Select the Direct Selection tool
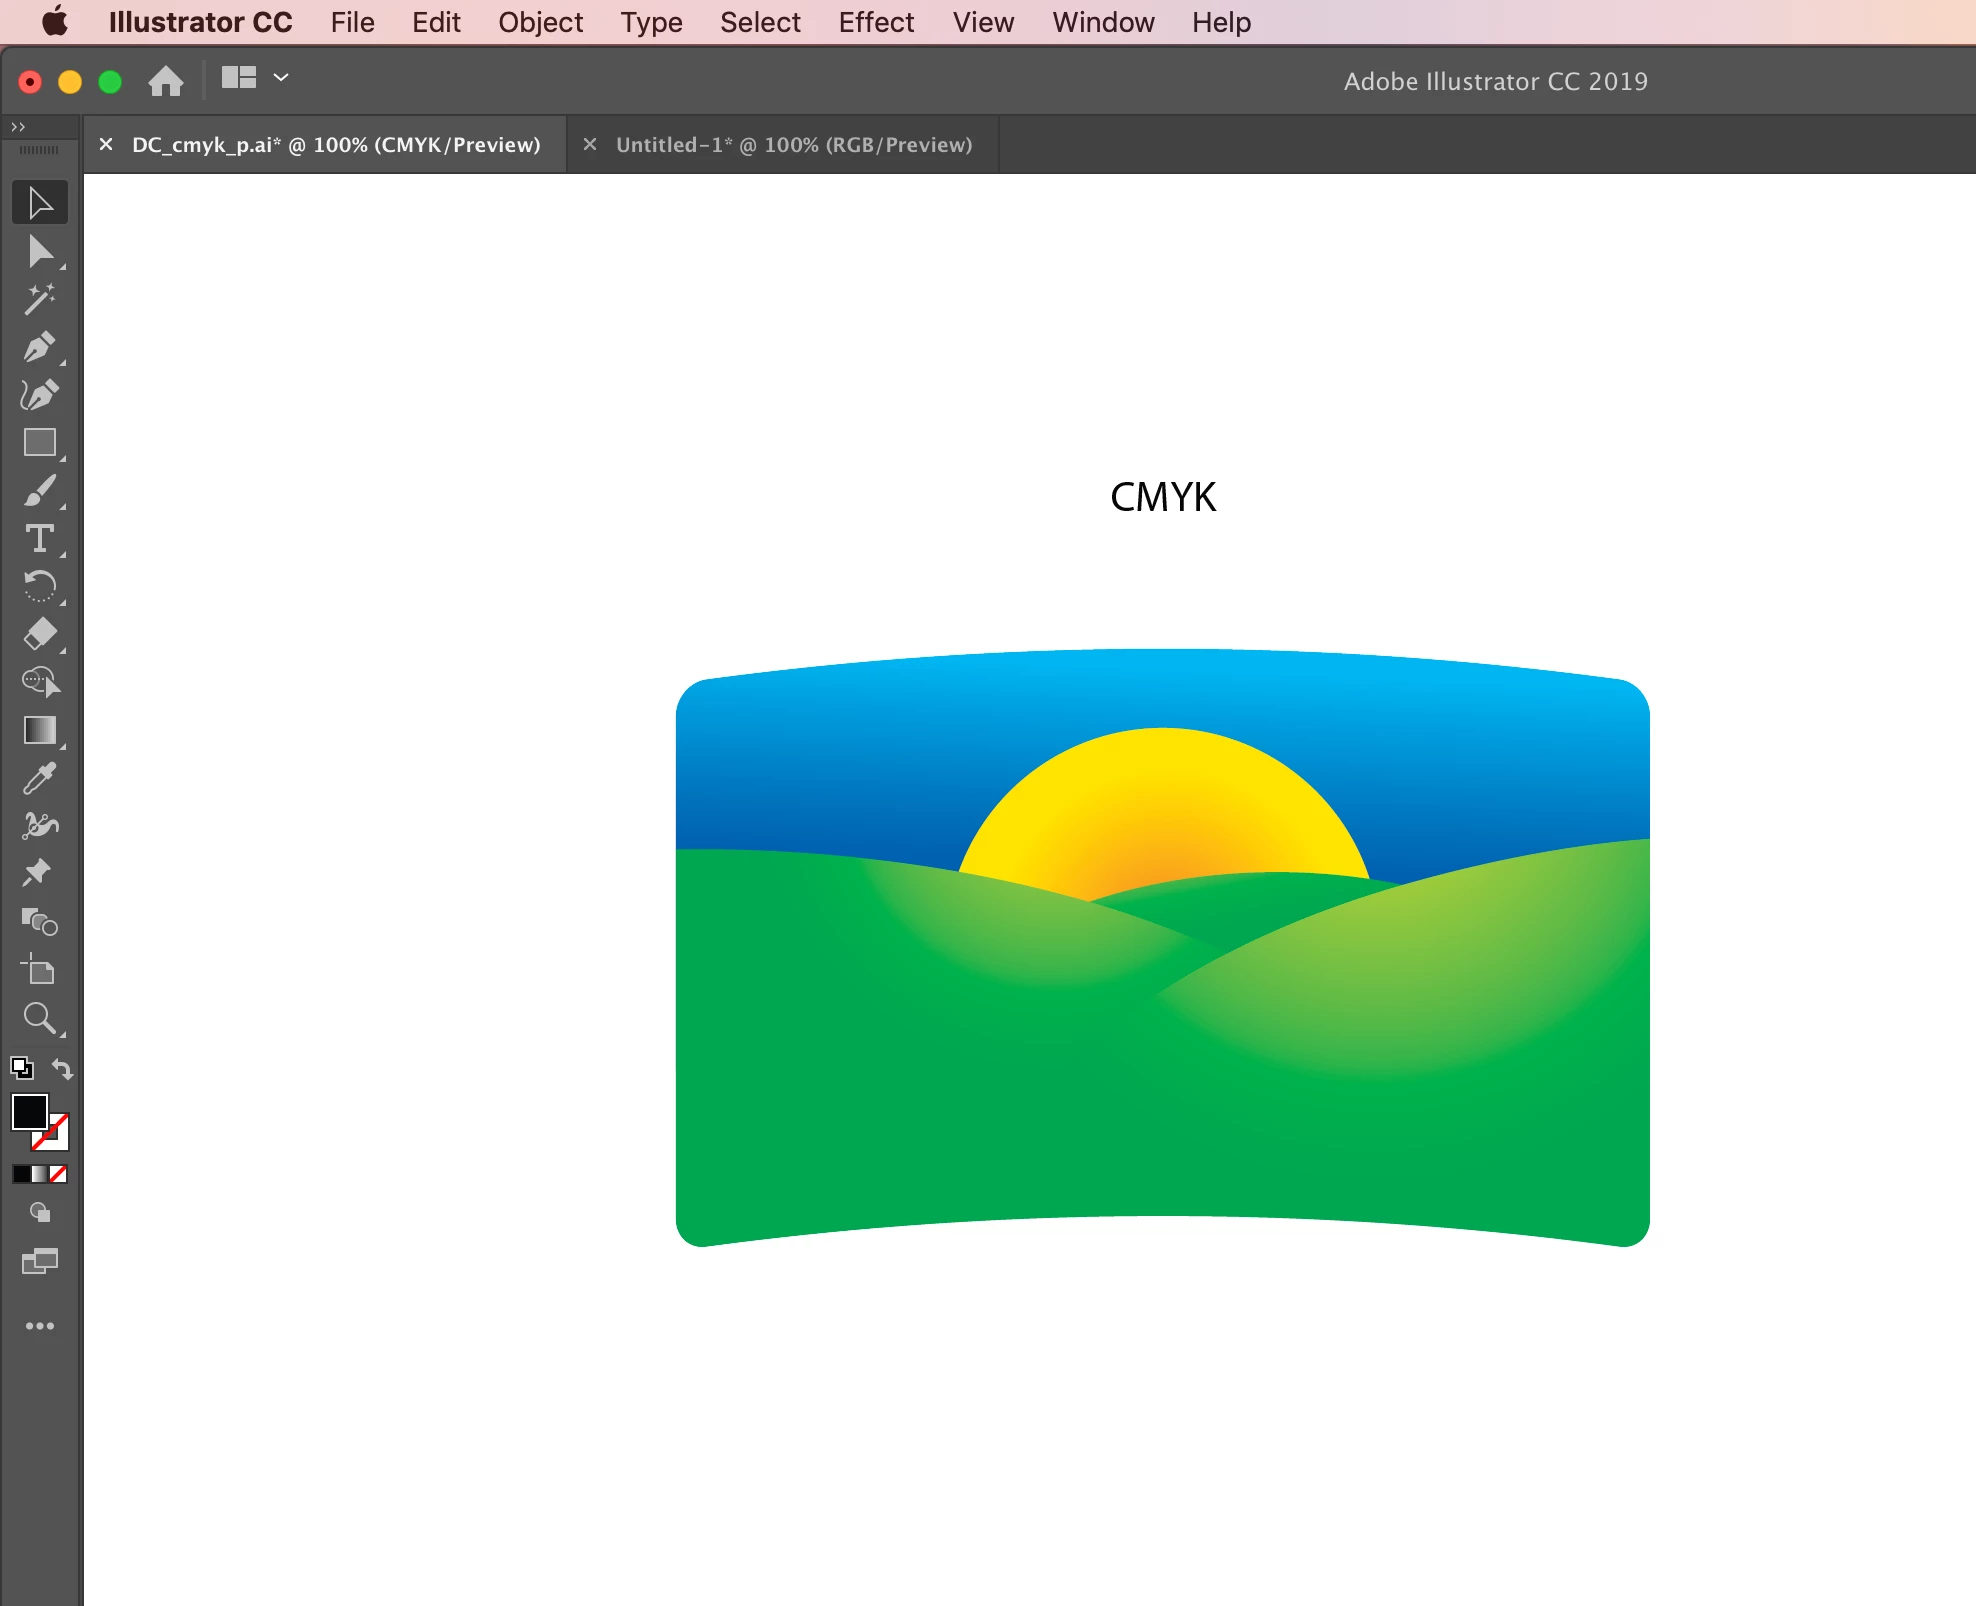 point(40,252)
